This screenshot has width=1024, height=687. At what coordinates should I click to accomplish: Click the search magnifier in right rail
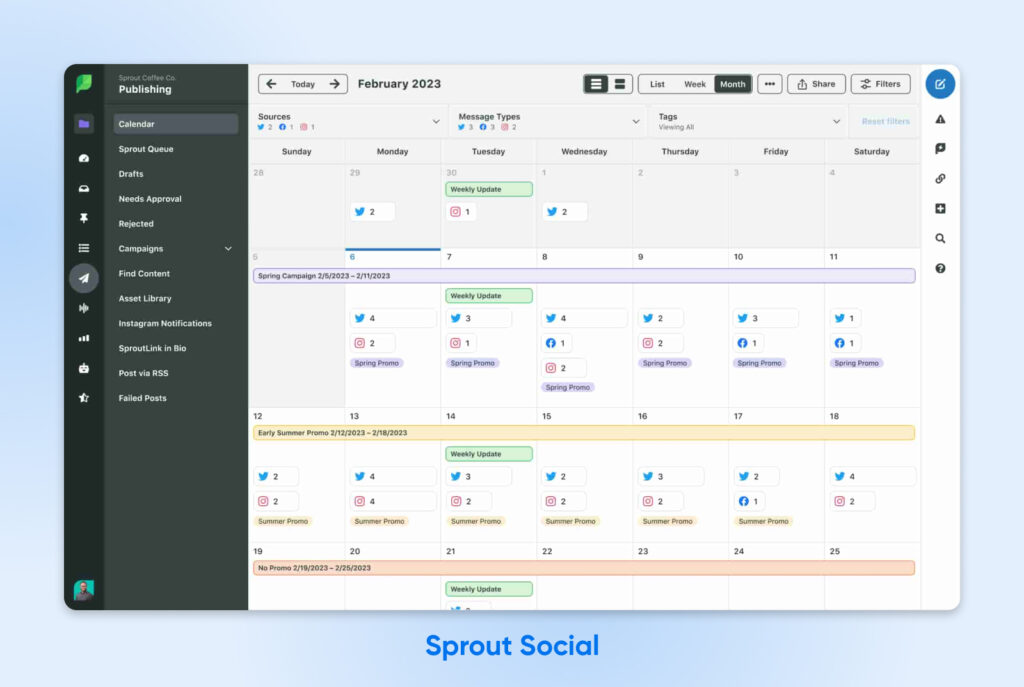pyautogui.click(x=940, y=239)
